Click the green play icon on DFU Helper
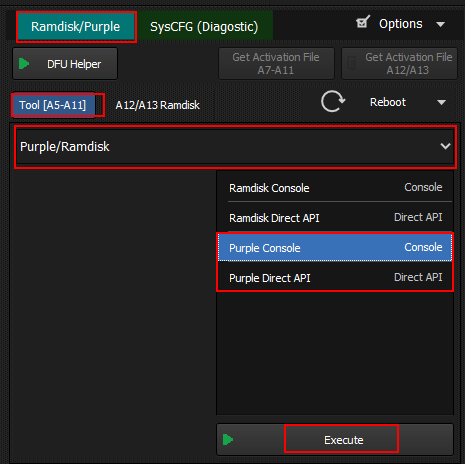Screen dimensions: 465x464 click(x=24, y=64)
